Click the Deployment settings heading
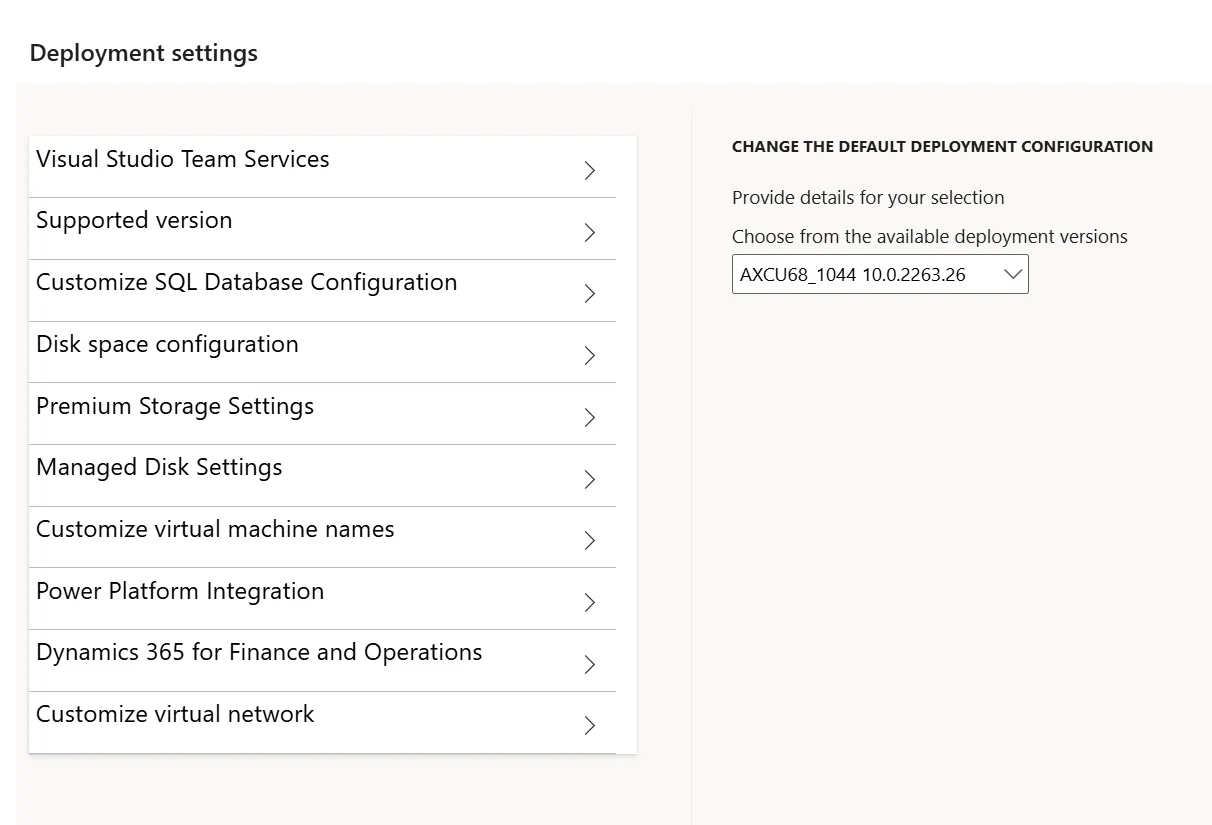This screenshot has width=1212, height=825. click(x=144, y=53)
